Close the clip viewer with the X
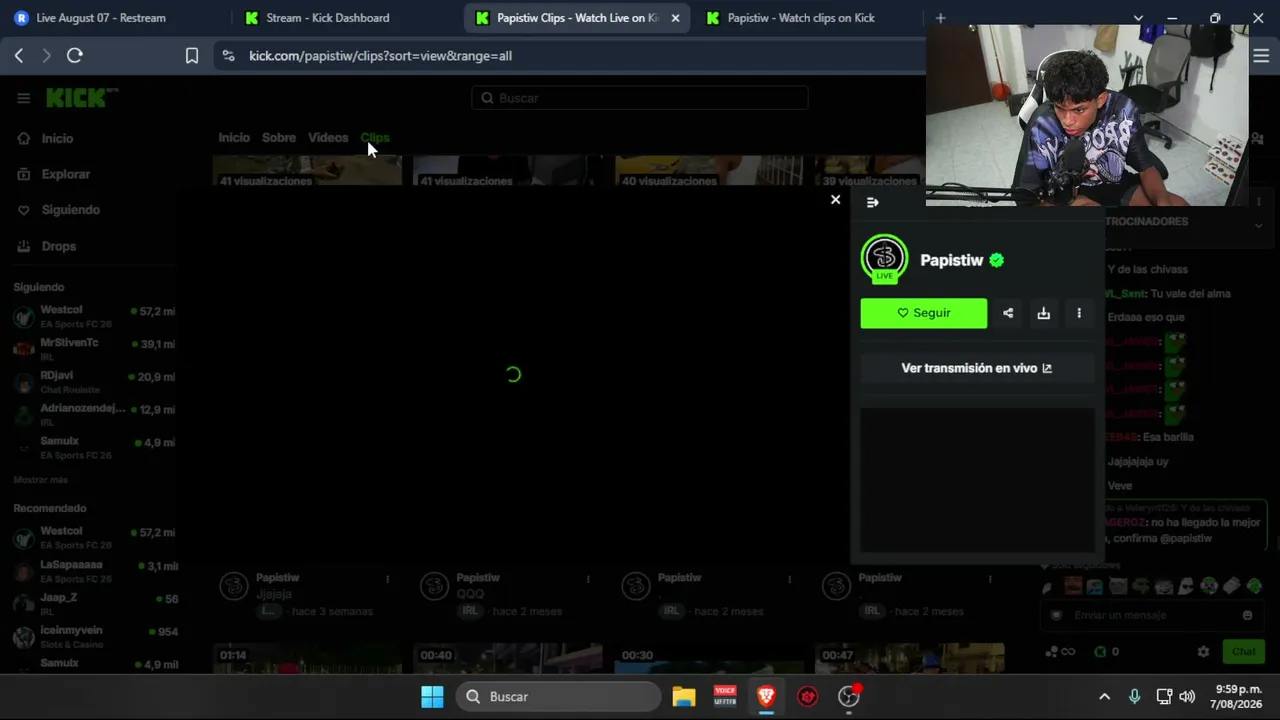 coord(835,200)
